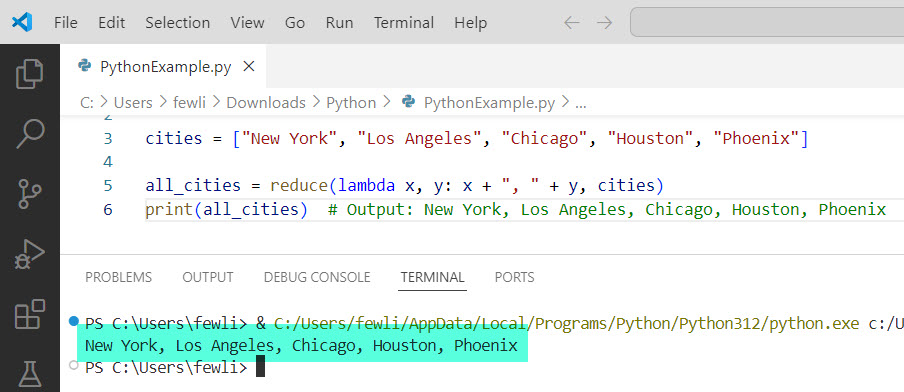
Task: Click the all_cities variable on line 5
Action: click(x=193, y=186)
